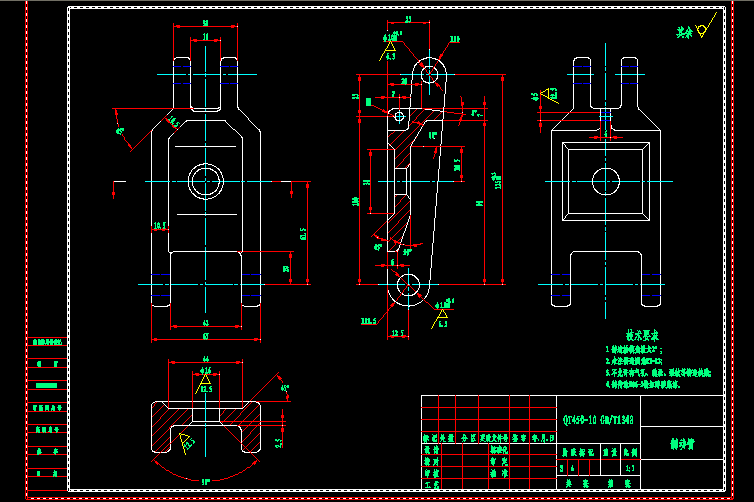Select the 62.5 vertical dimension text
Screen dimensions: 754x502
click(303, 235)
